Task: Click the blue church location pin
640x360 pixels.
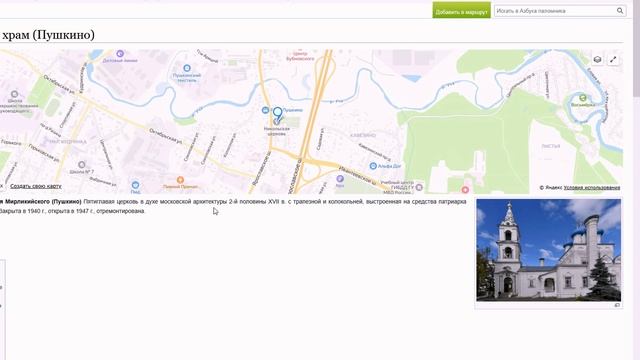Action: point(278,115)
